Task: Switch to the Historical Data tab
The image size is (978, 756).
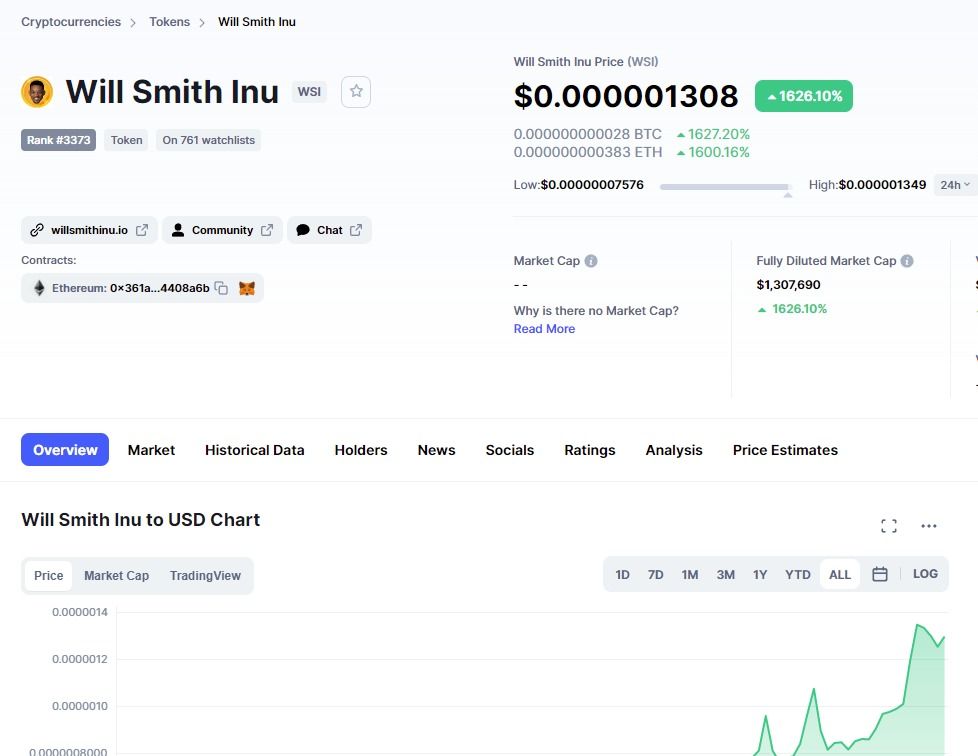Action: (254, 450)
